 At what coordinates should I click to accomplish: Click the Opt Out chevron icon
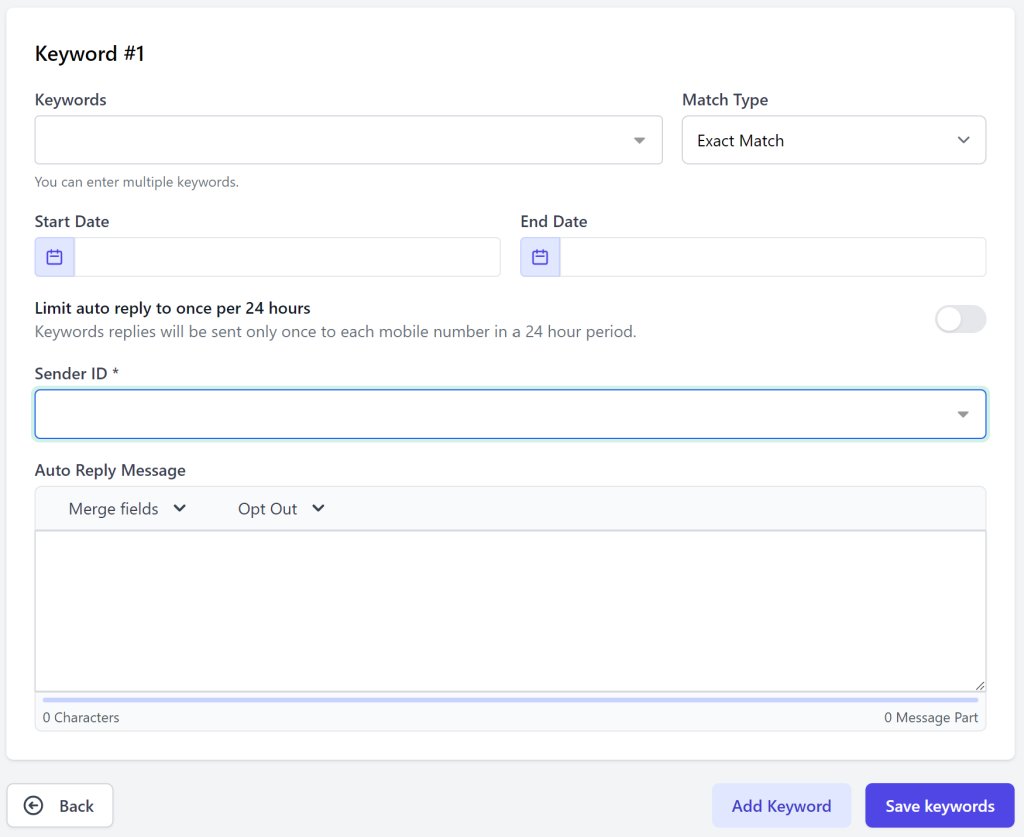point(318,508)
